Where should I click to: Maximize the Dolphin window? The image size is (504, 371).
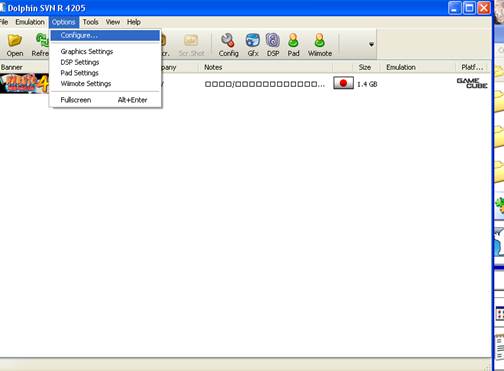[469, 8]
